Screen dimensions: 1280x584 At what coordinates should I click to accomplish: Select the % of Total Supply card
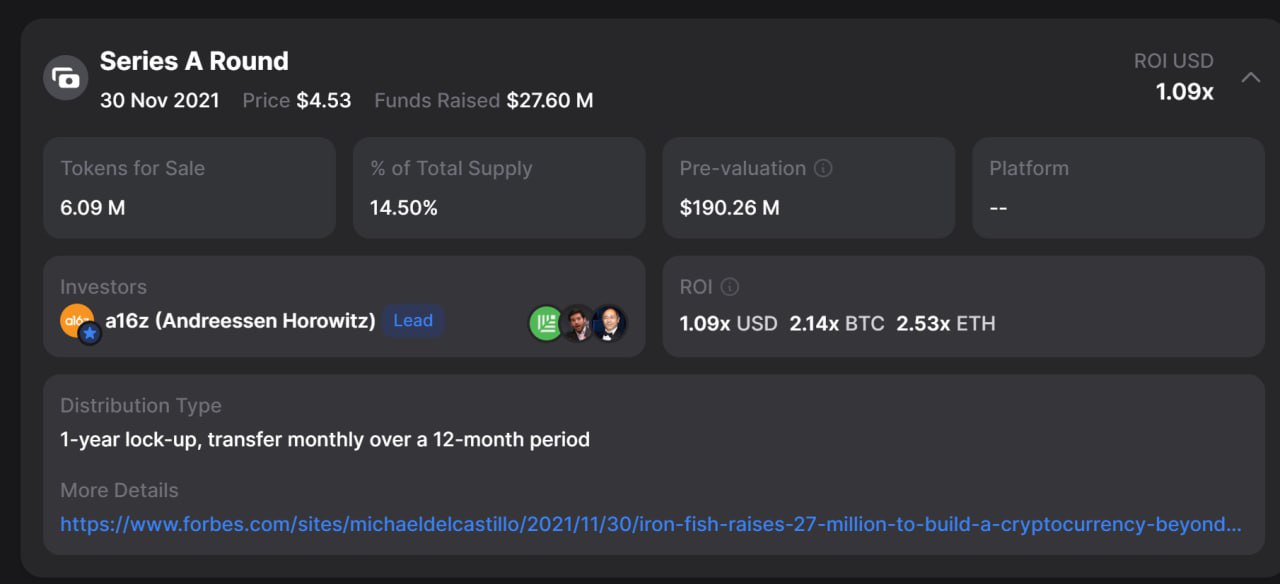click(499, 188)
